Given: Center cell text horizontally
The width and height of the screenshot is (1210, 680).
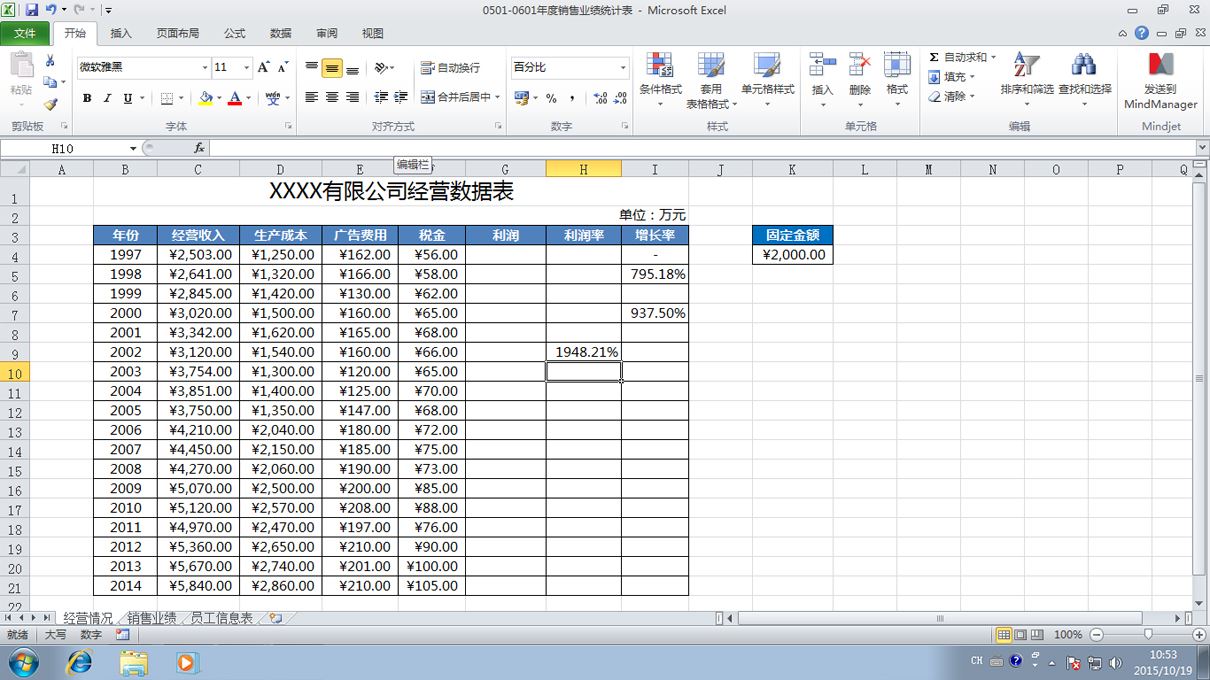Looking at the screenshot, I should tap(332, 98).
